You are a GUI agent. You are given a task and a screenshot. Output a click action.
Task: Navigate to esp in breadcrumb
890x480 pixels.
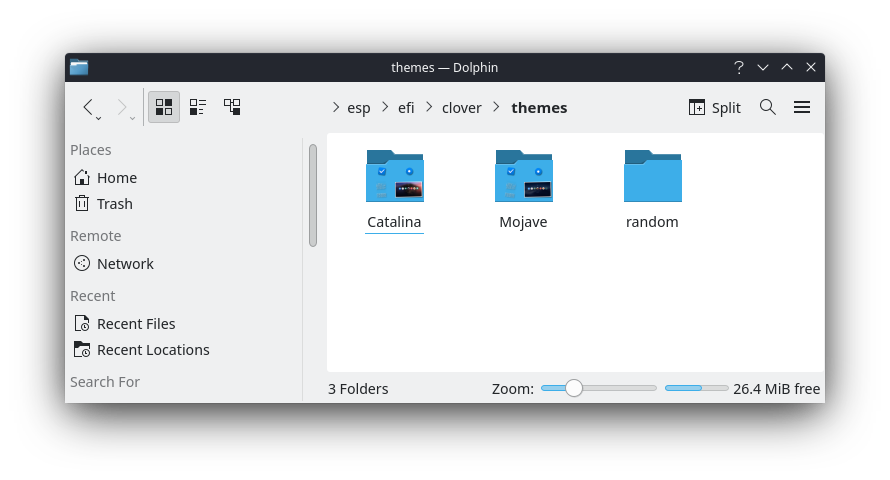tap(359, 108)
